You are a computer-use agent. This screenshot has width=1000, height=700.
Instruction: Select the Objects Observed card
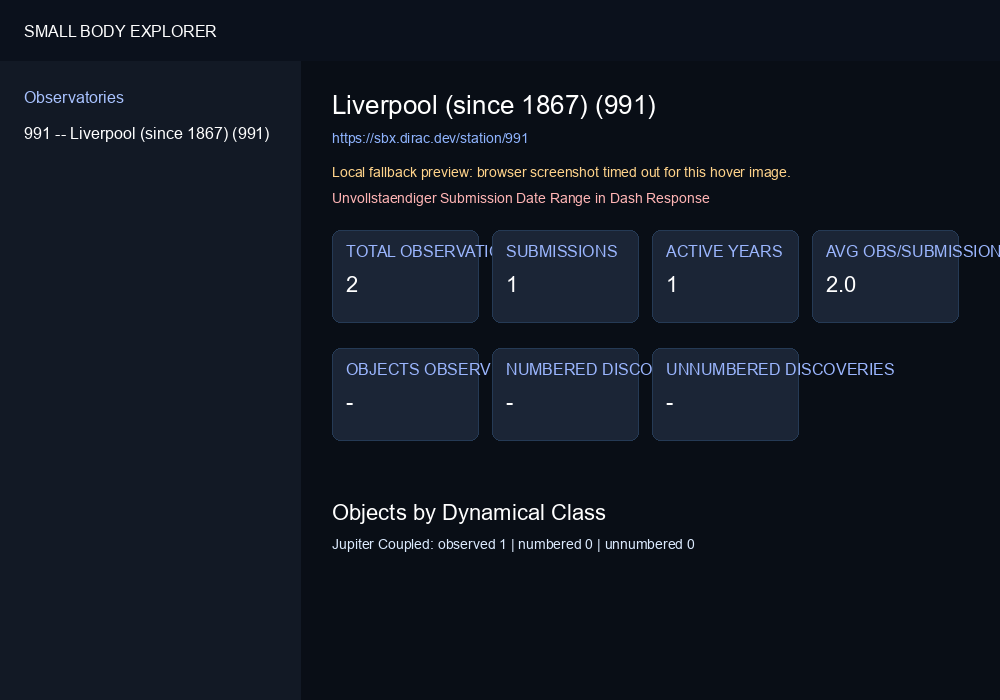click(x=406, y=395)
